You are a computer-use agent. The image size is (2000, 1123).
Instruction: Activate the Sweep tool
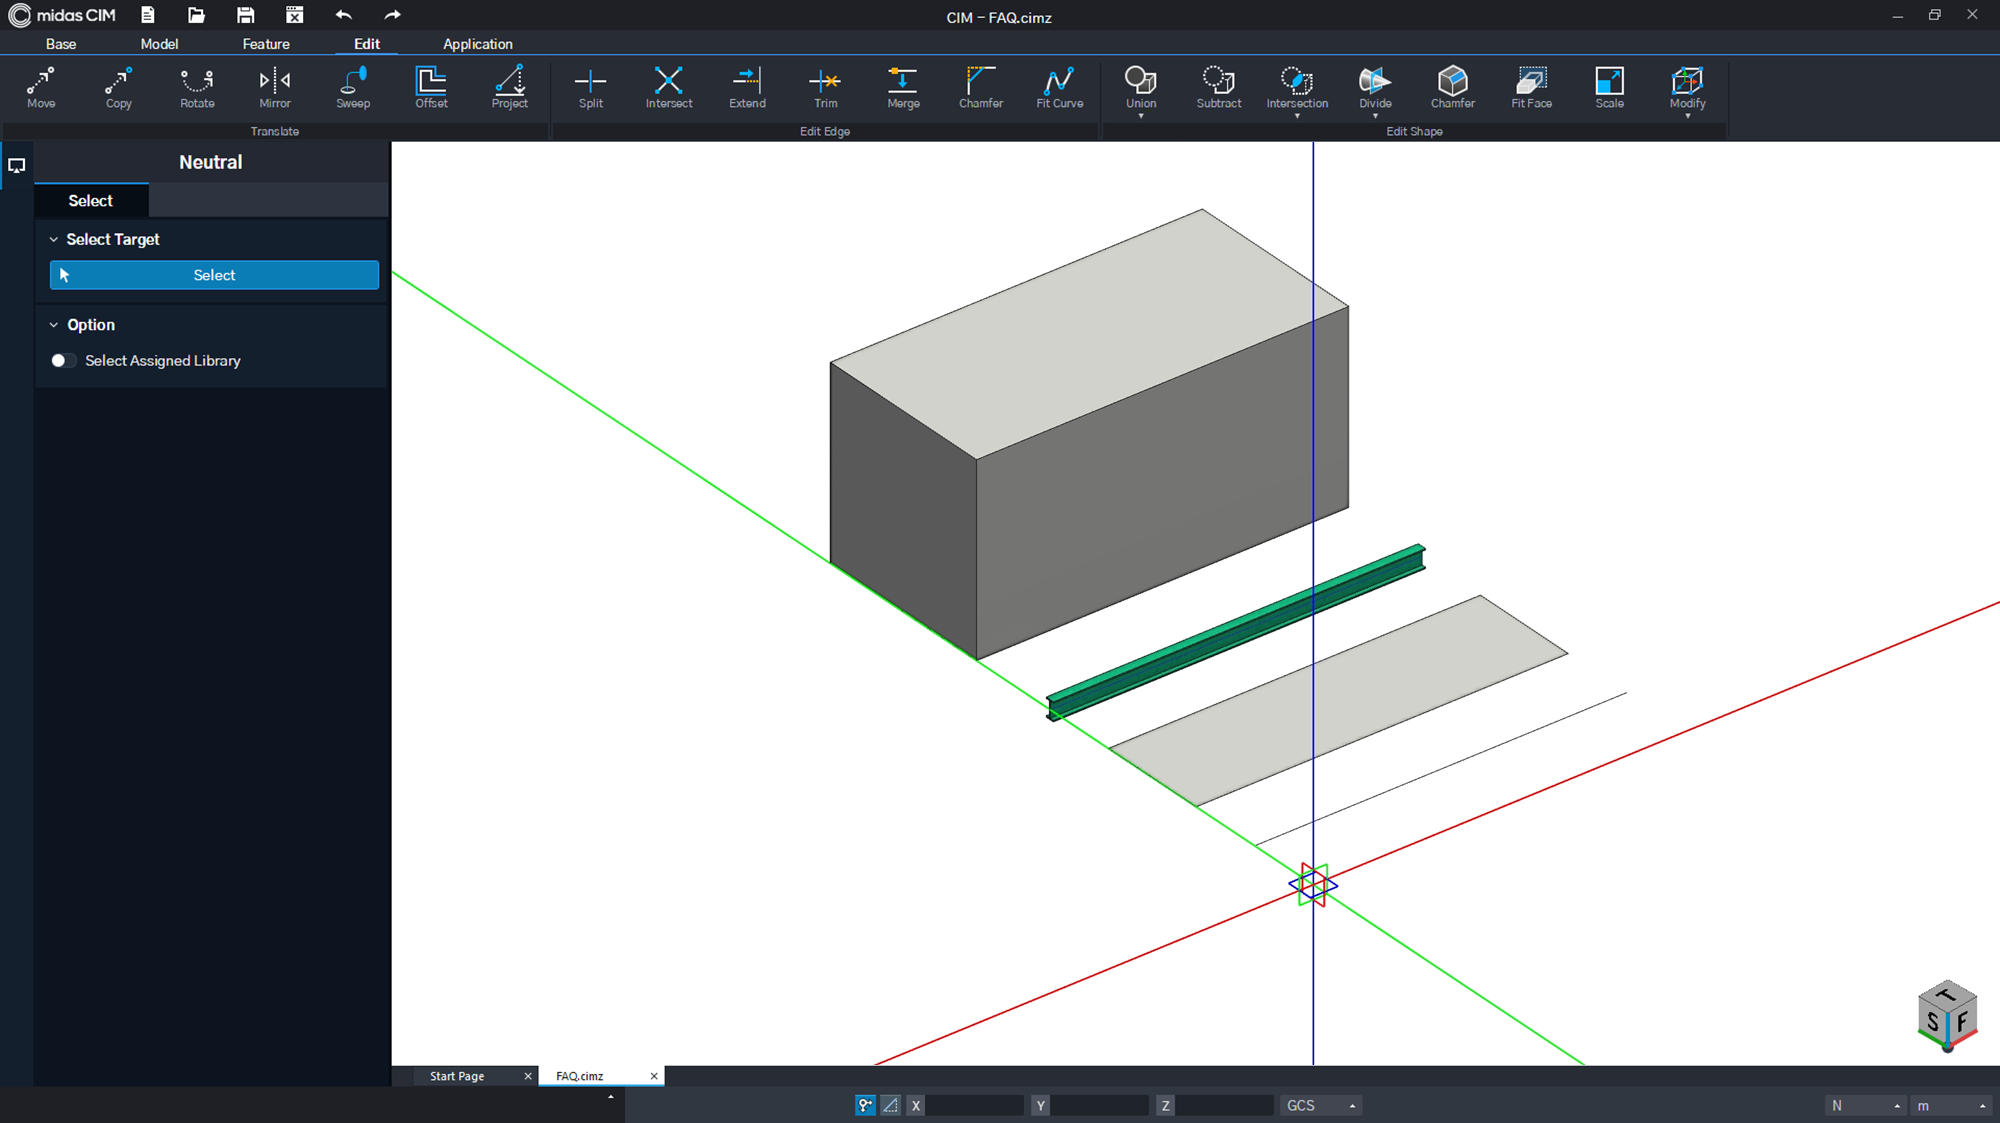tap(353, 87)
